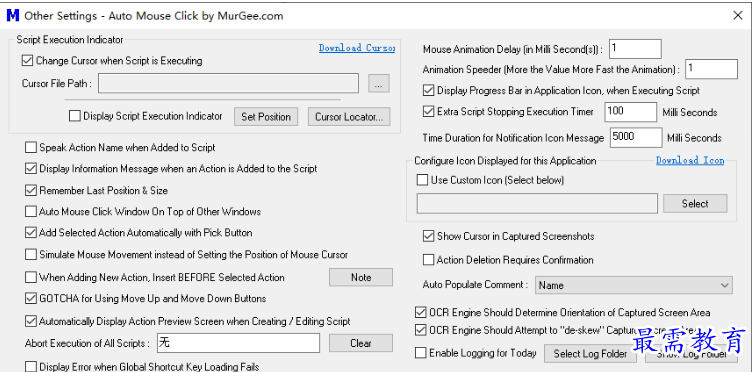Image resolution: width=754 pixels, height=372 pixels.
Task: Toggle Display Progress Bar in Application Icon
Action: 428,90
